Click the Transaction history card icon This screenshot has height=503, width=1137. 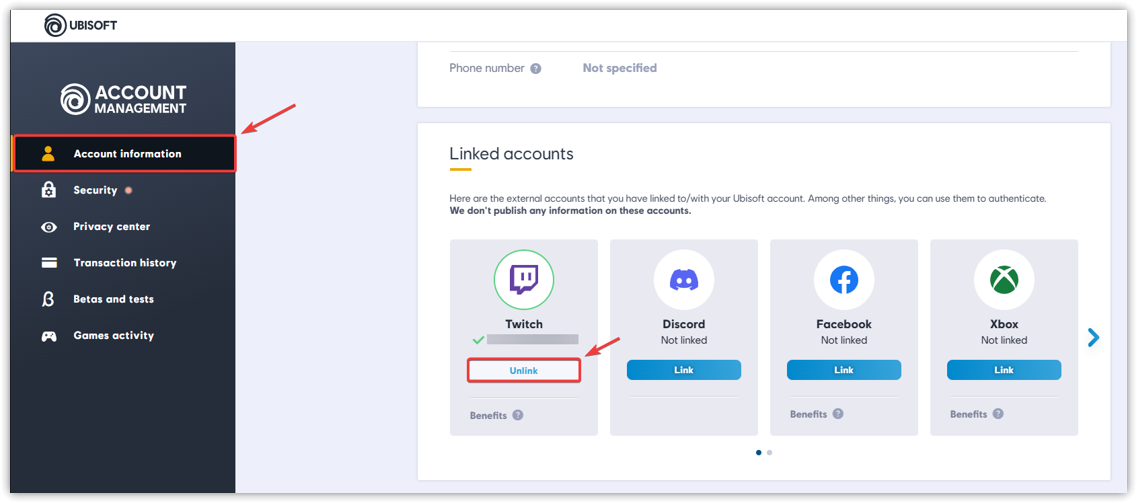click(x=49, y=263)
